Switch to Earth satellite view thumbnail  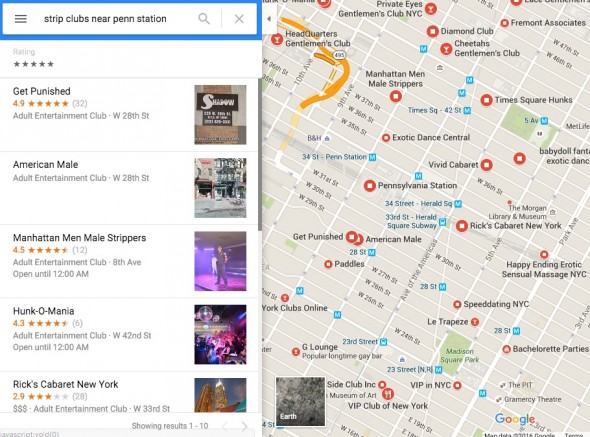(x=300, y=402)
